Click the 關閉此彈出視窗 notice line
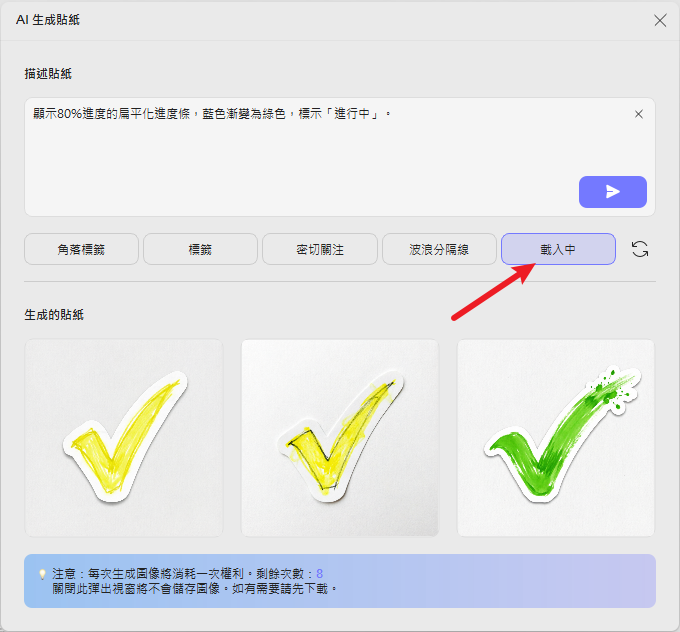Image resolution: width=680 pixels, height=632 pixels. [195, 589]
